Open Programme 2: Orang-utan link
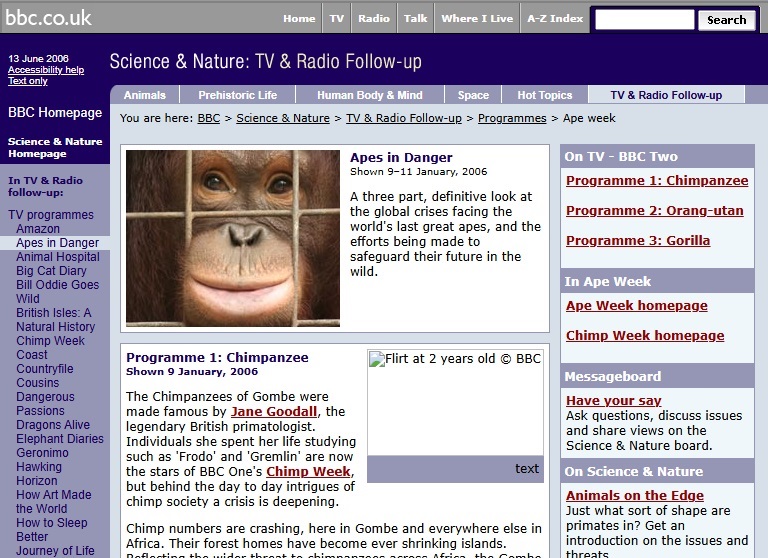 pos(654,211)
